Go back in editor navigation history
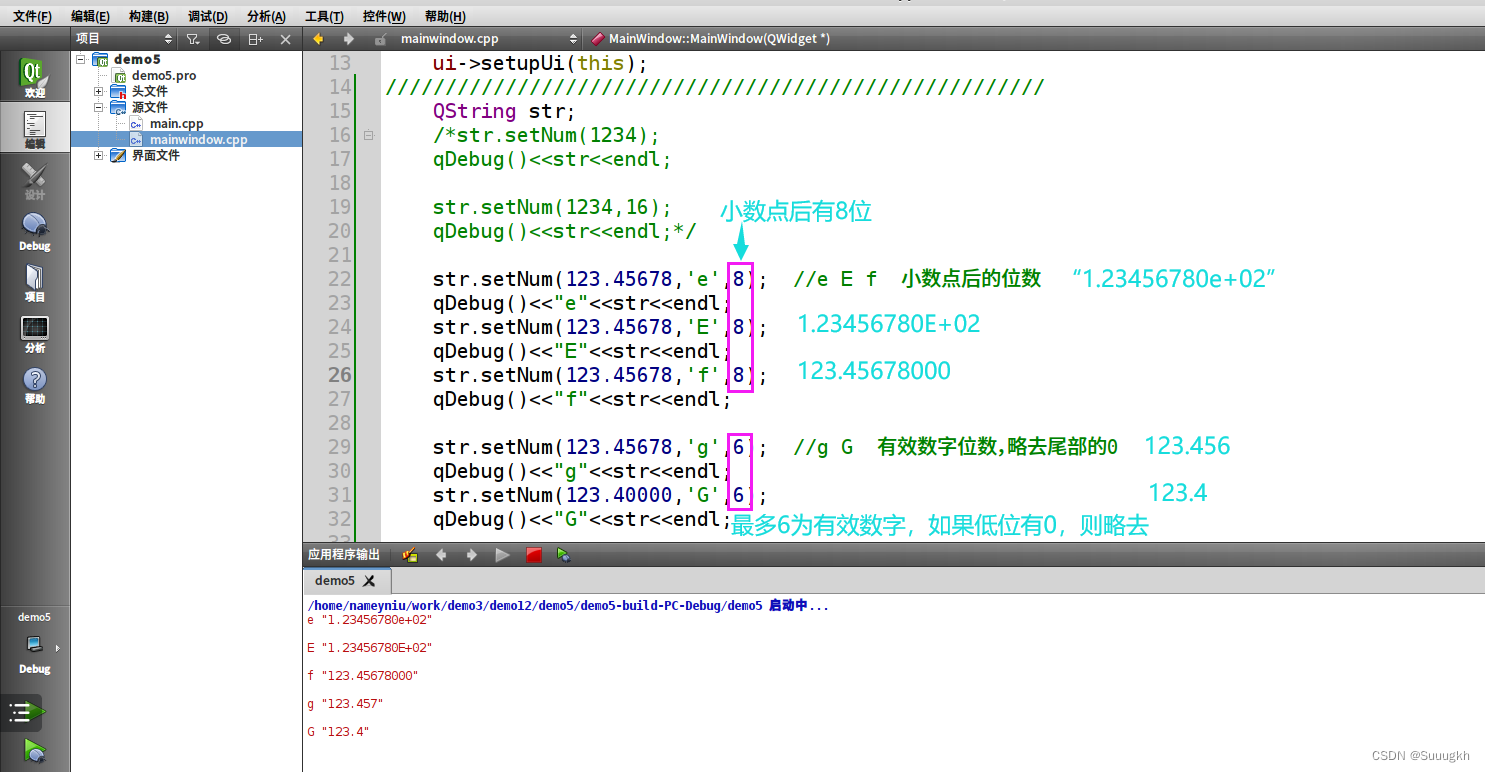Image resolution: width=1485 pixels, height=772 pixels. (x=319, y=39)
